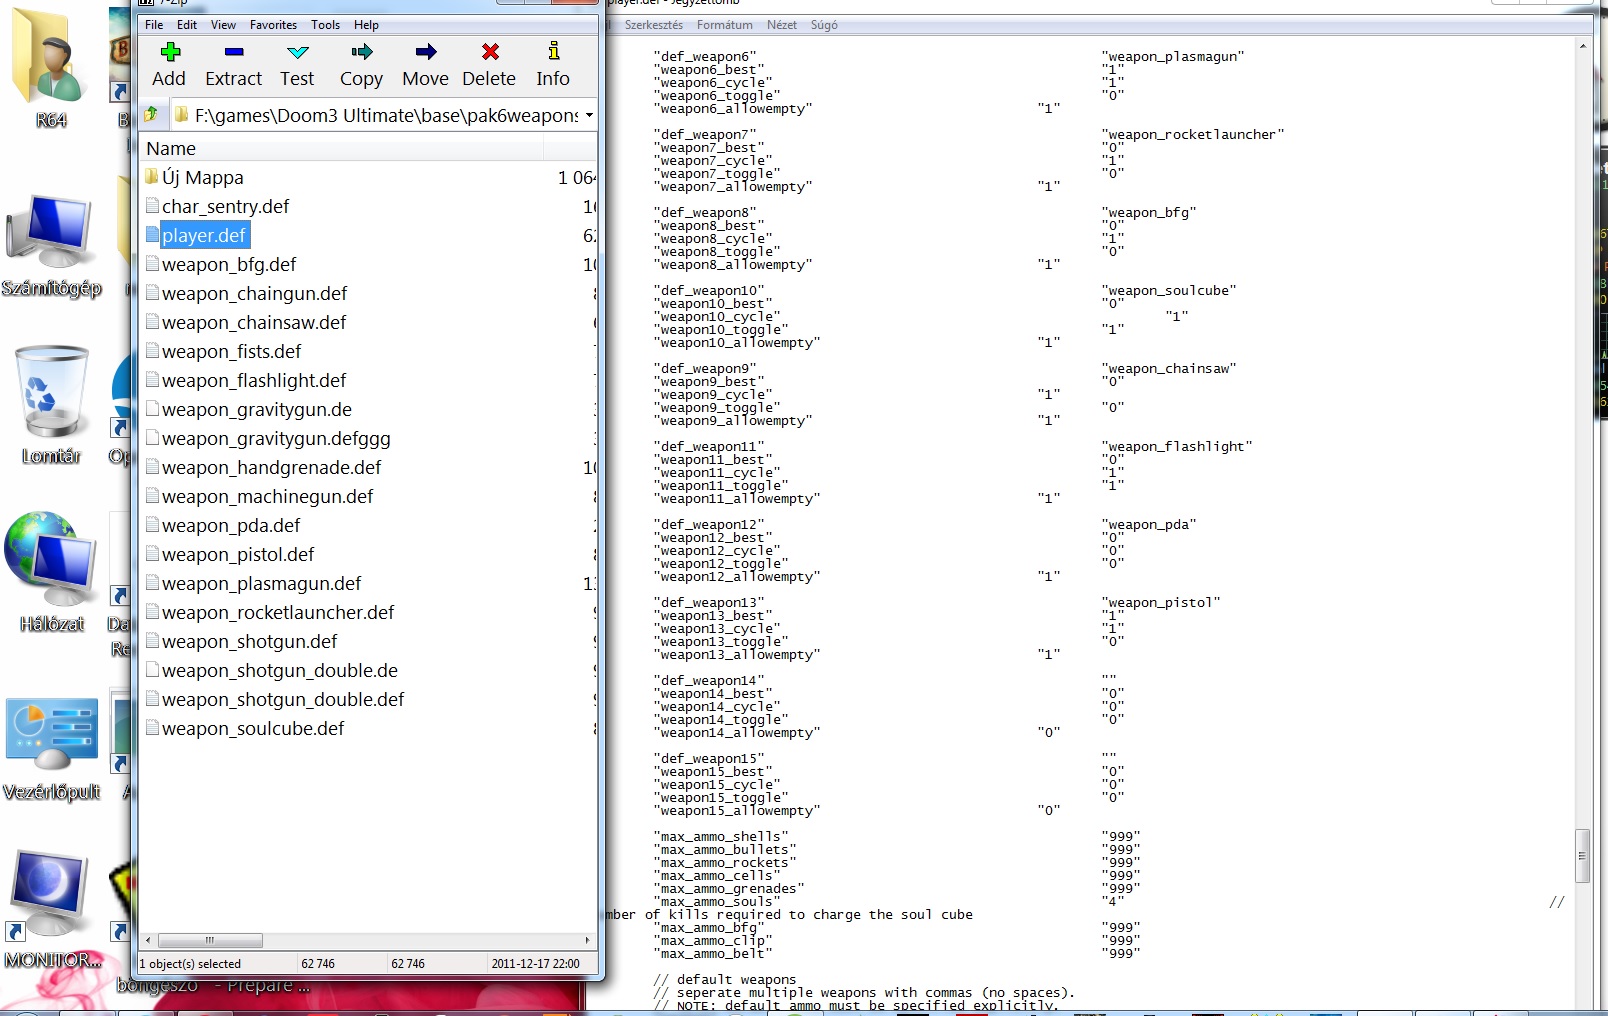Open the Info properties icon
Image resolution: width=1608 pixels, height=1016 pixels.
click(x=553, y=51)
